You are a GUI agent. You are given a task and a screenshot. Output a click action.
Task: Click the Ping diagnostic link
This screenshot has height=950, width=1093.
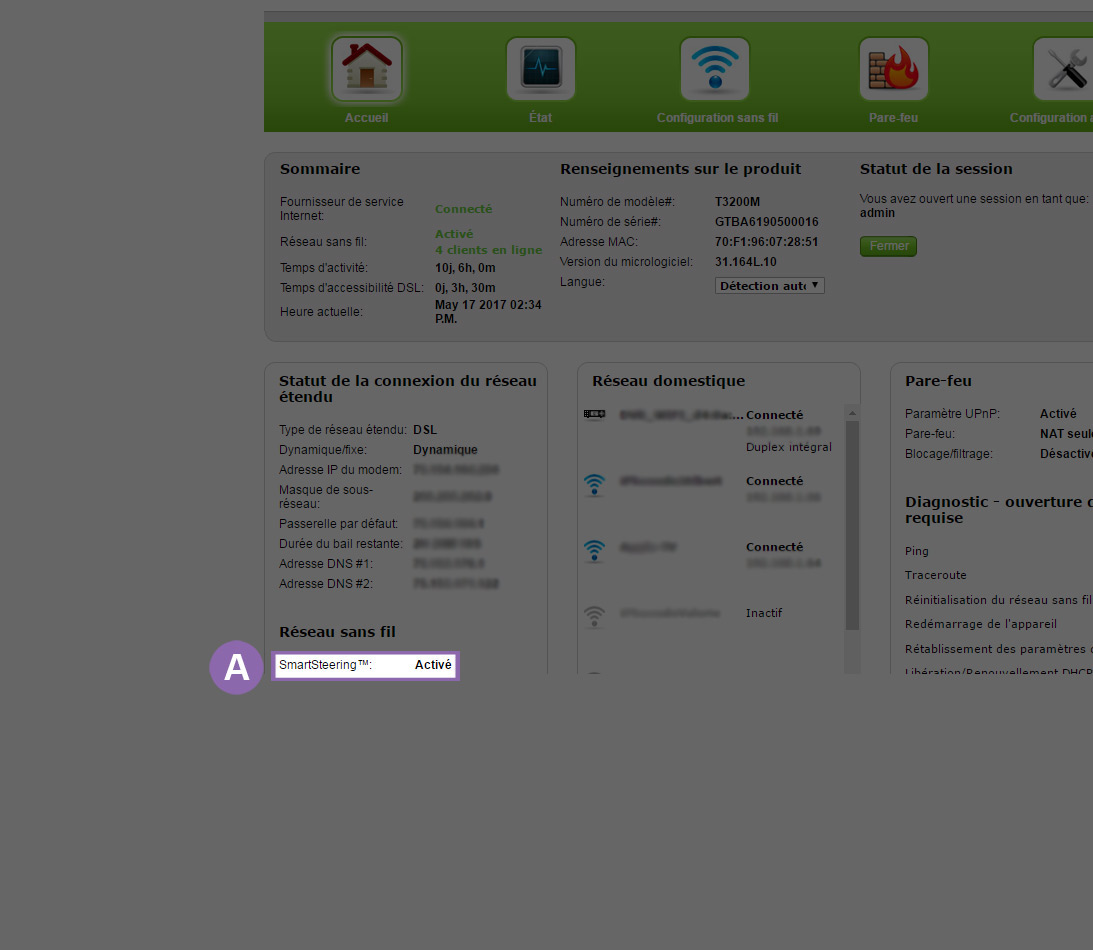coord(917,551)
